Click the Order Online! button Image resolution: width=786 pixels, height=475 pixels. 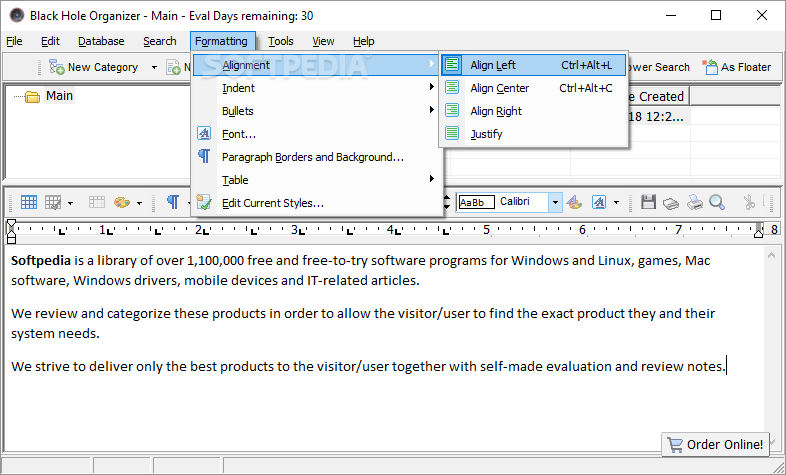click(715, 444)
